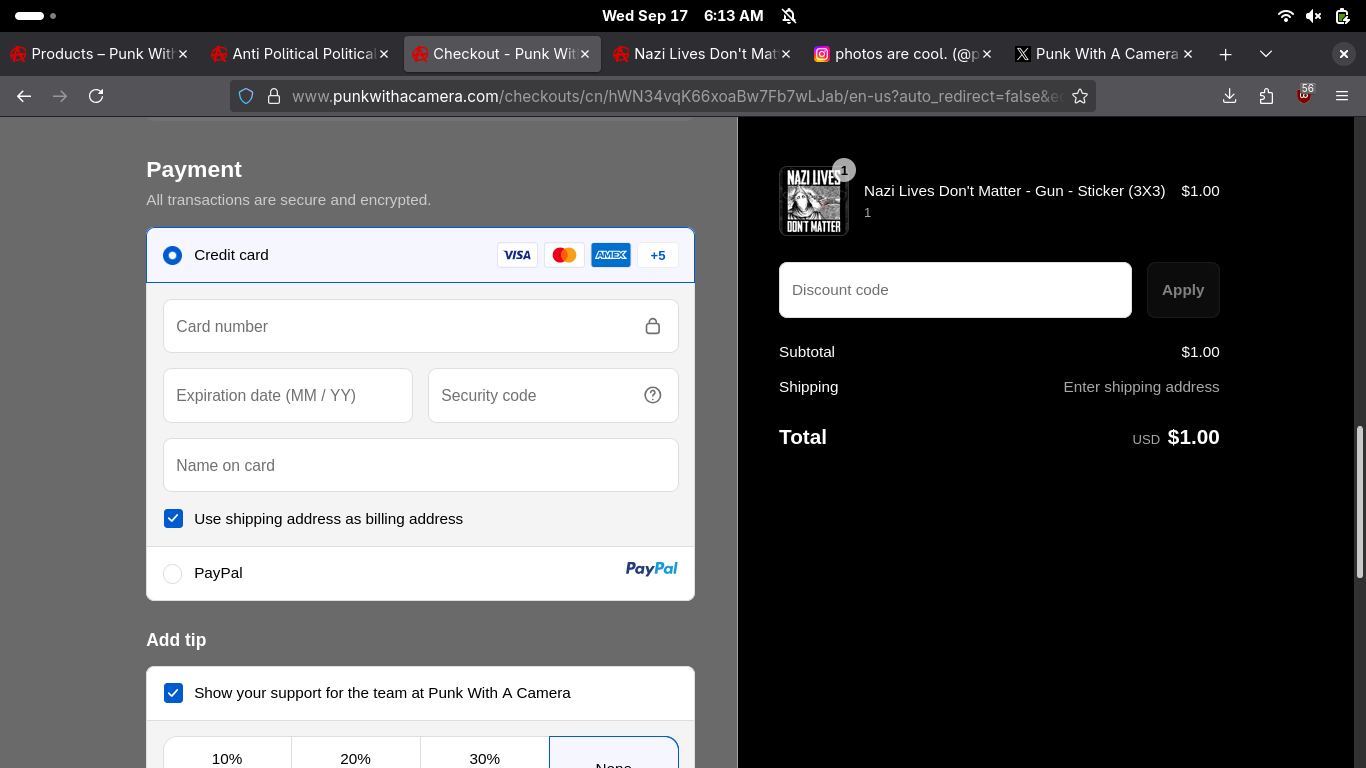Open the downloads panel
The height and width of the screenshot is (768, 1366).
coord(1230,96)
